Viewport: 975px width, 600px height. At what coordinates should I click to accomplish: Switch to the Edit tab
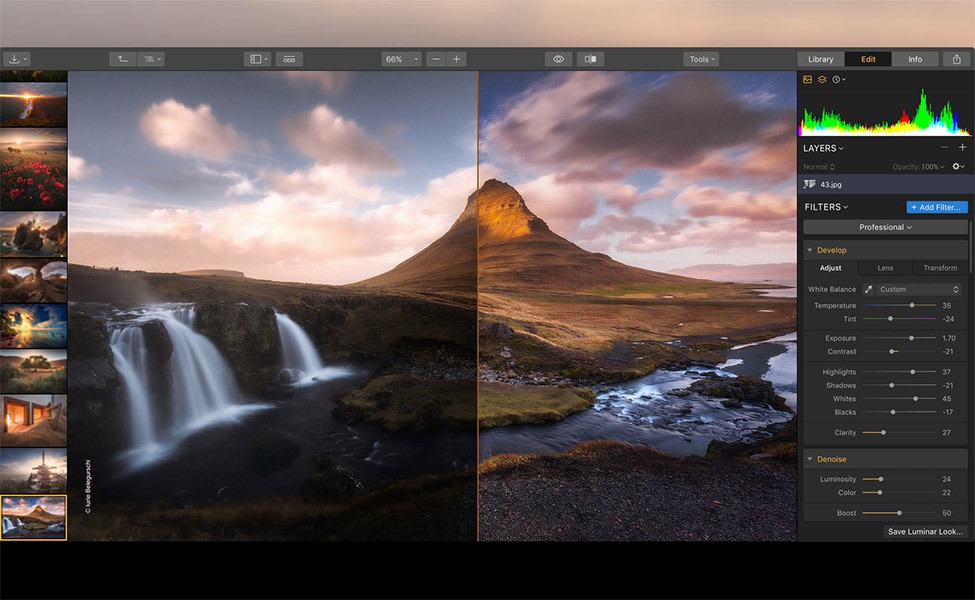point(868,59)
